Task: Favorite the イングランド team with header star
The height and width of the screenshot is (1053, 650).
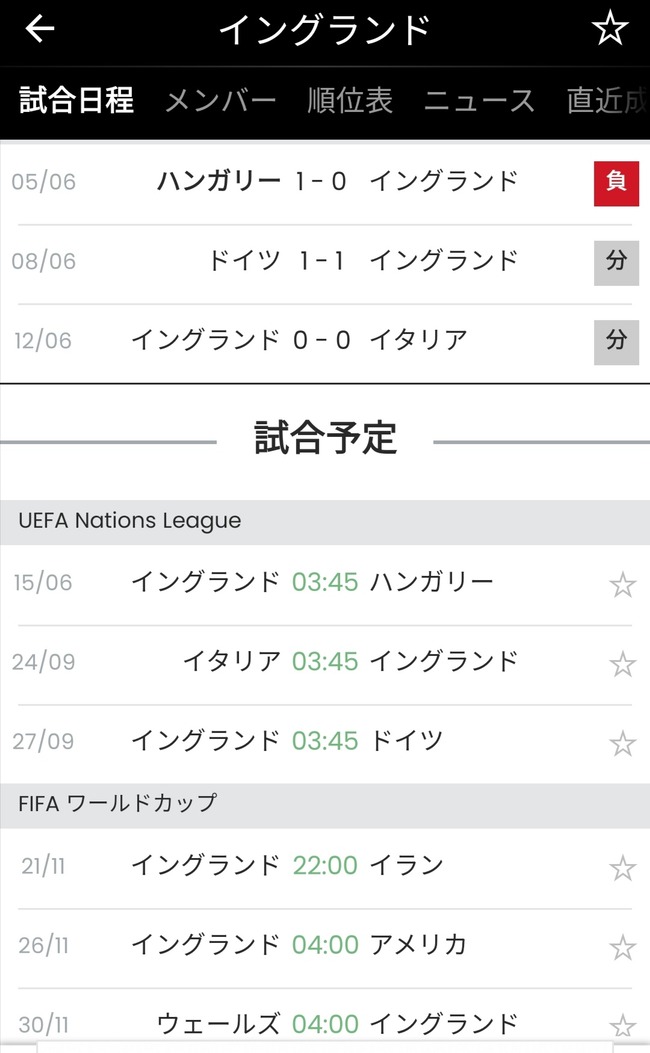Action: pos(609,29)
